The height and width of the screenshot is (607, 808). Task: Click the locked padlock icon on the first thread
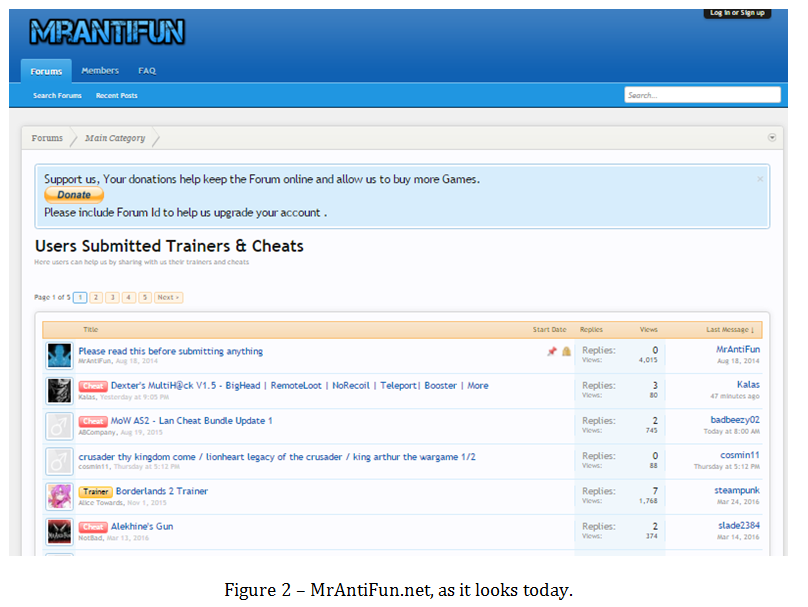pyautogui.click(x=566, y=351)
